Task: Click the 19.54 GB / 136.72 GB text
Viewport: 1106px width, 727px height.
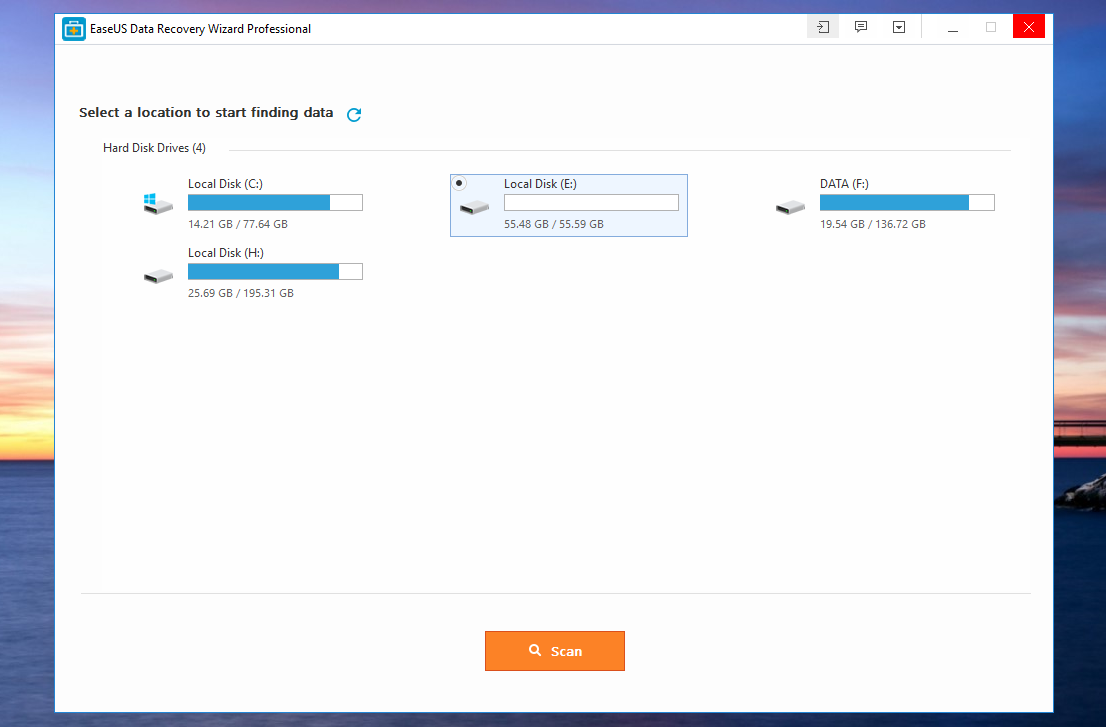Action: (873, 224)
